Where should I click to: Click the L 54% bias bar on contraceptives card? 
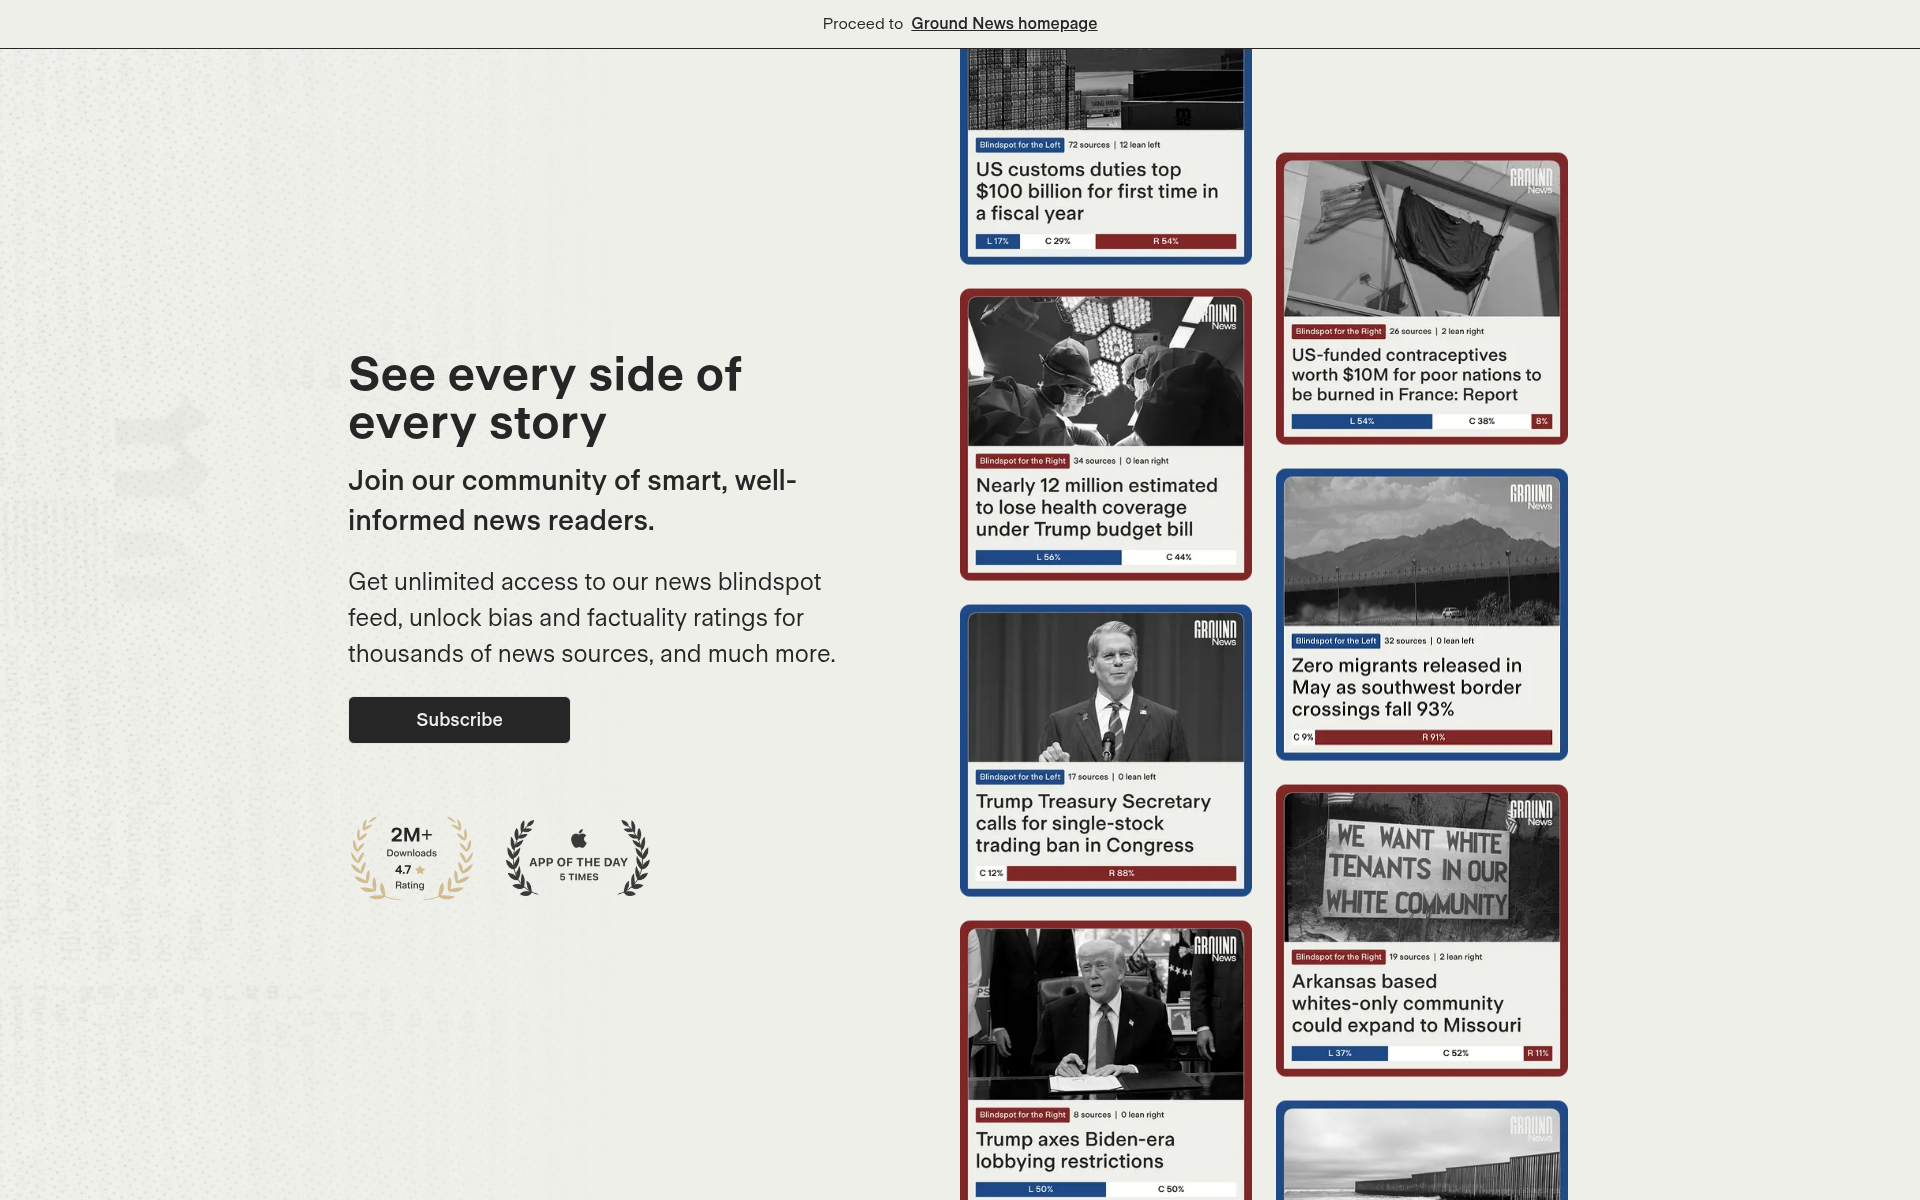click(1362, 421)
